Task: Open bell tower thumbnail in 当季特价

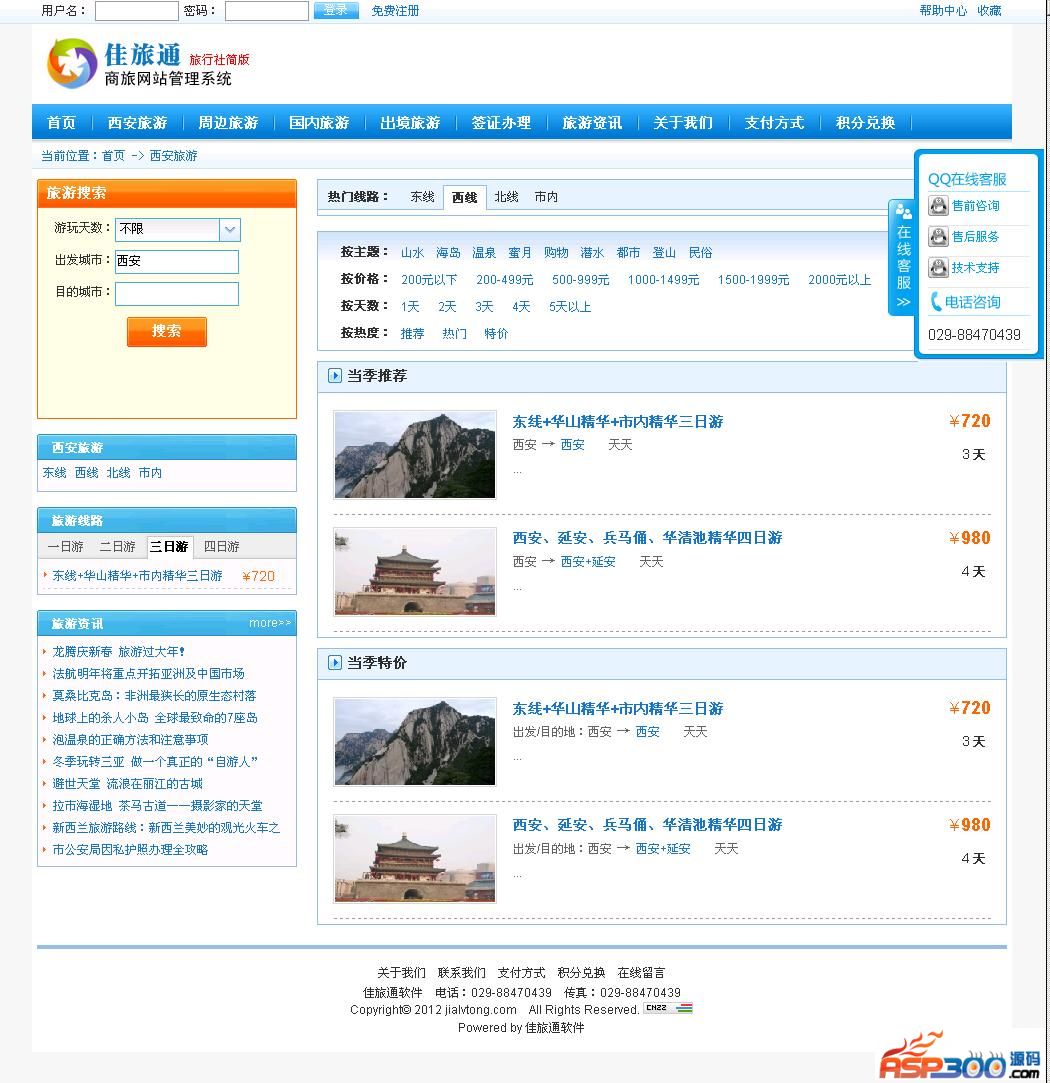Action: click(414, 859)
